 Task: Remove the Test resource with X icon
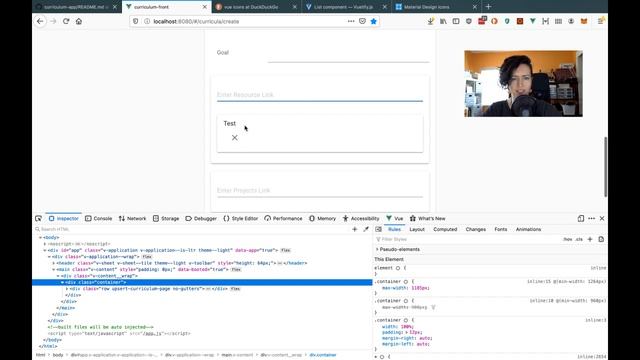tap(235, 138)
